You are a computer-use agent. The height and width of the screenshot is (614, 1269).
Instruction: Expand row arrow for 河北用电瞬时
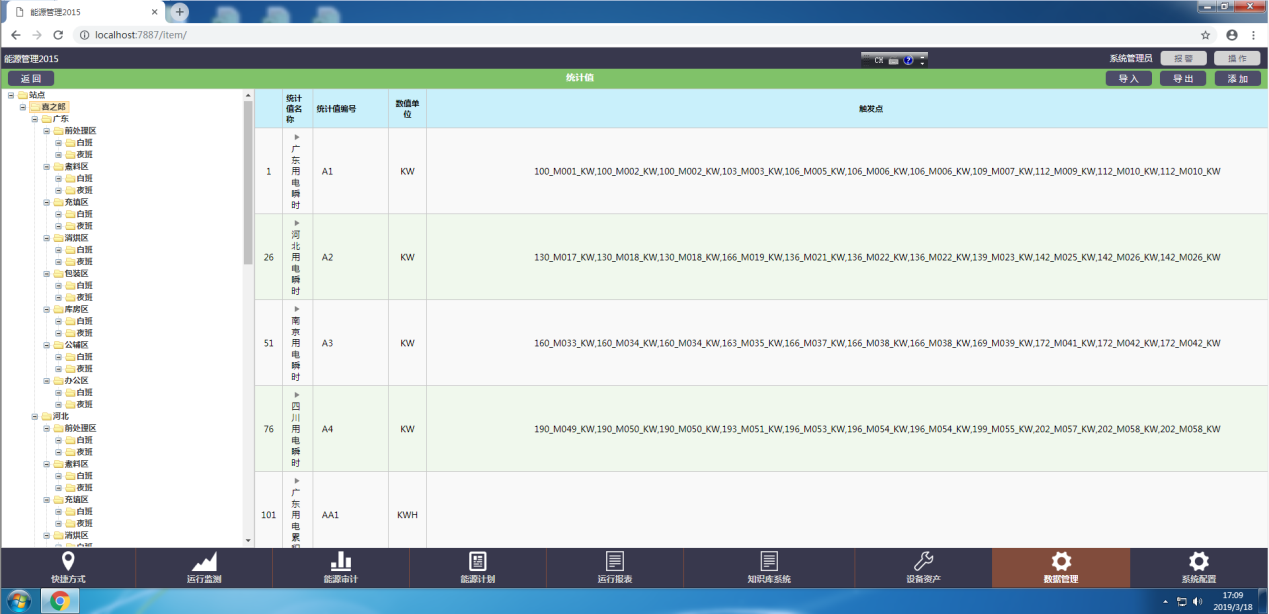(297, 222)
